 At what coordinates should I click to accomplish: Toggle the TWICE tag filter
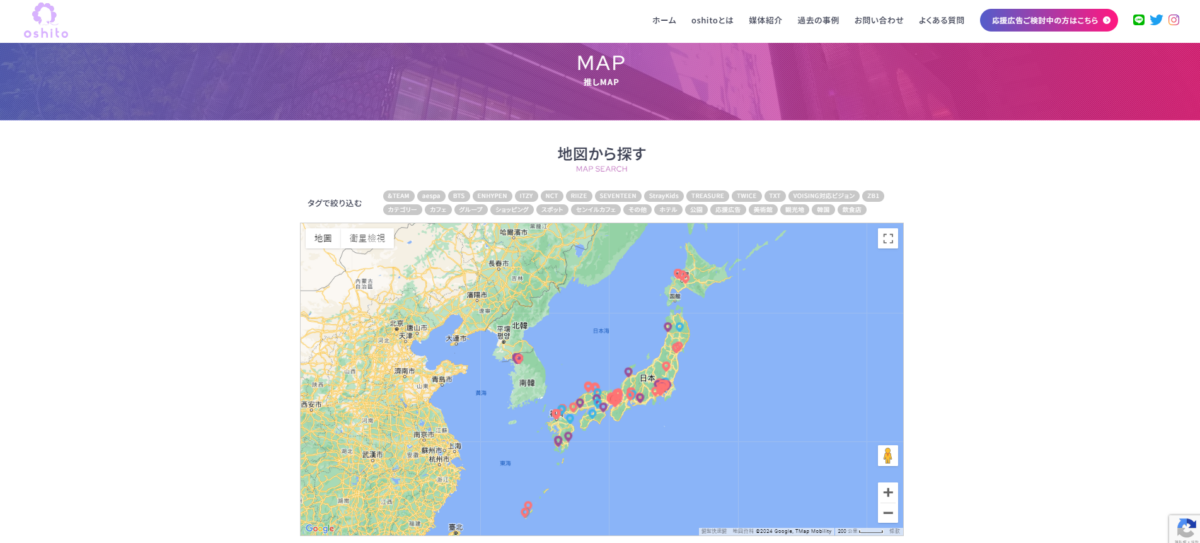pos(746,196)
